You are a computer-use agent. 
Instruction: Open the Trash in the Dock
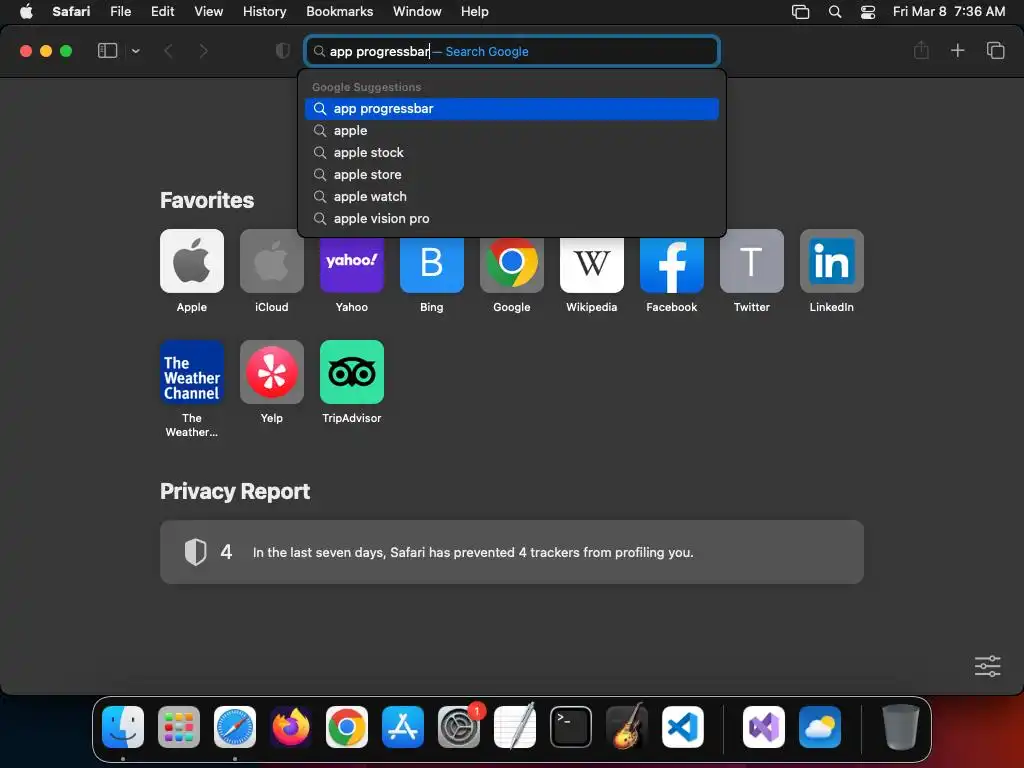point(901,727)
